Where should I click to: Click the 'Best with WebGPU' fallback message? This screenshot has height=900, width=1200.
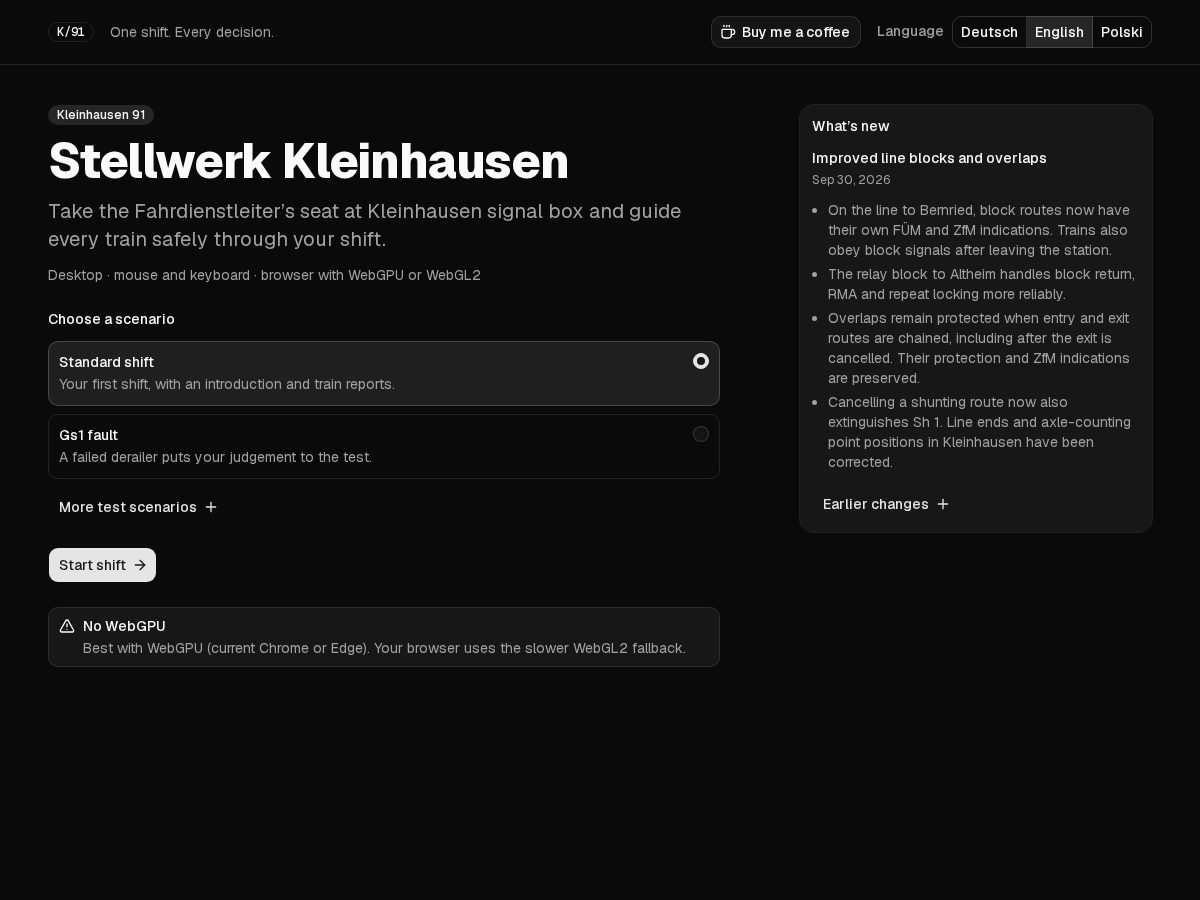[x=384, y=648]
